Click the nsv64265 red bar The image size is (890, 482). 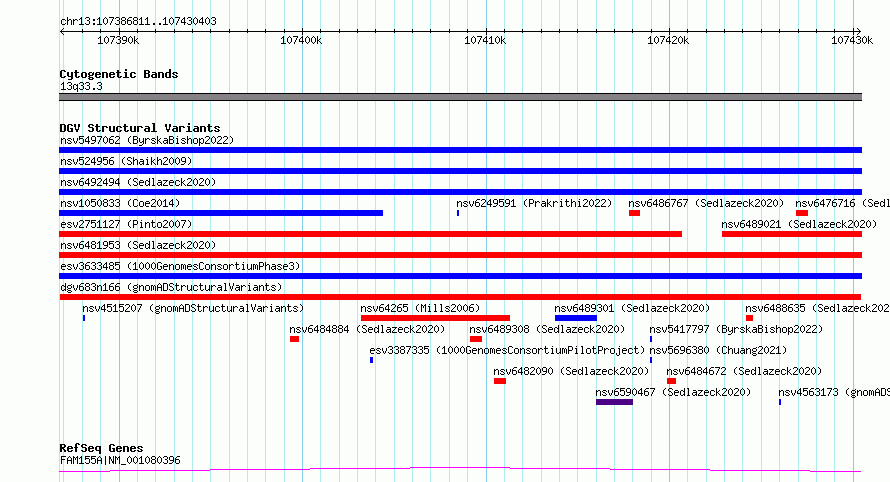[435, 318]
